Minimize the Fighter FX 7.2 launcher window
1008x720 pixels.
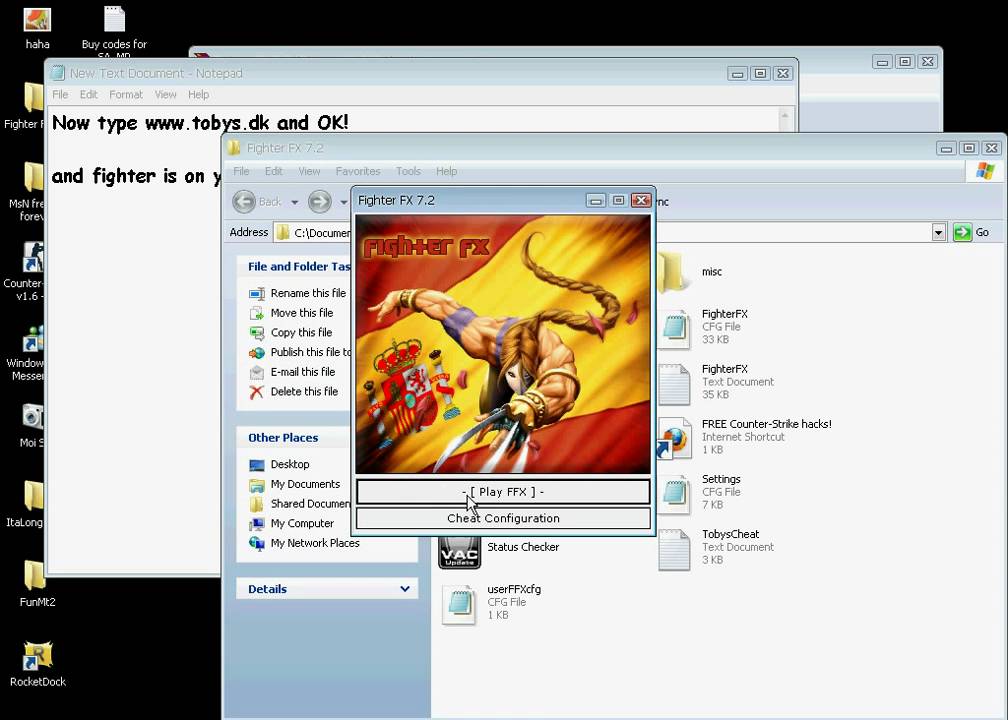tap(596, 201)
